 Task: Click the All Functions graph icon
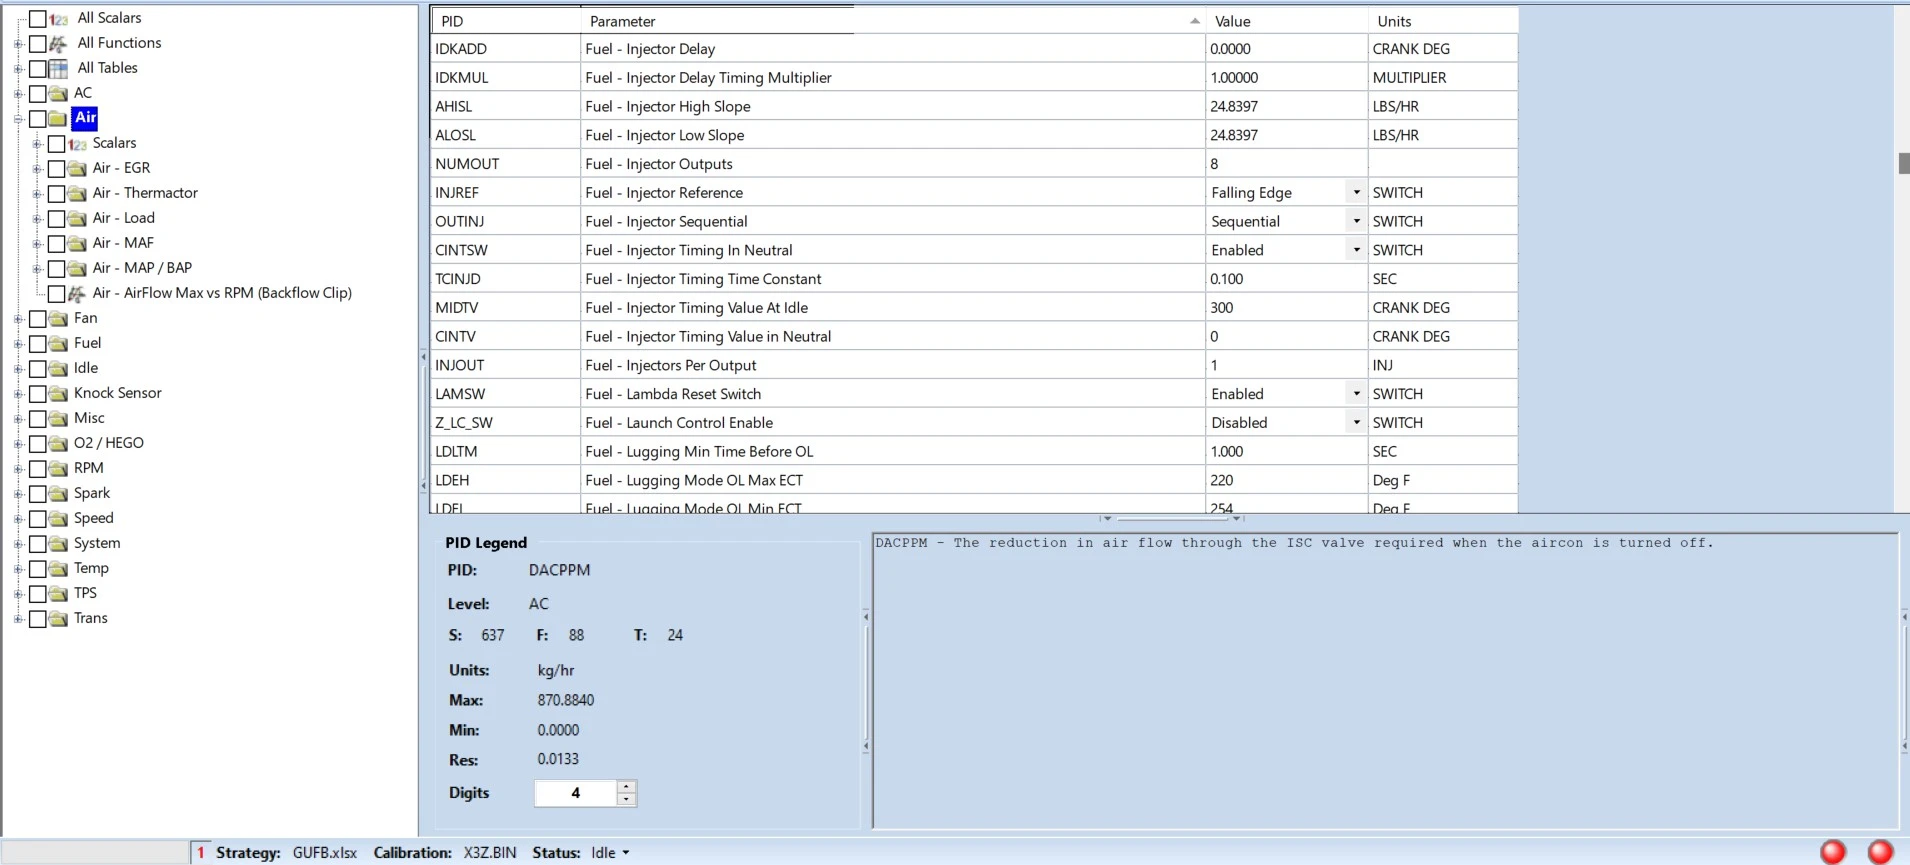click(59, 44)
